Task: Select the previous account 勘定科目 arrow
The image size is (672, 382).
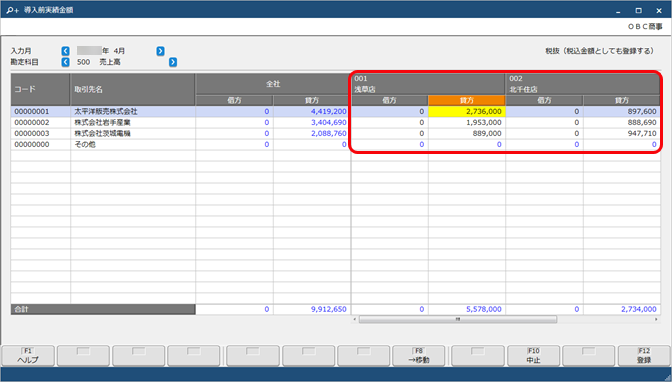Action: point(65,62)
